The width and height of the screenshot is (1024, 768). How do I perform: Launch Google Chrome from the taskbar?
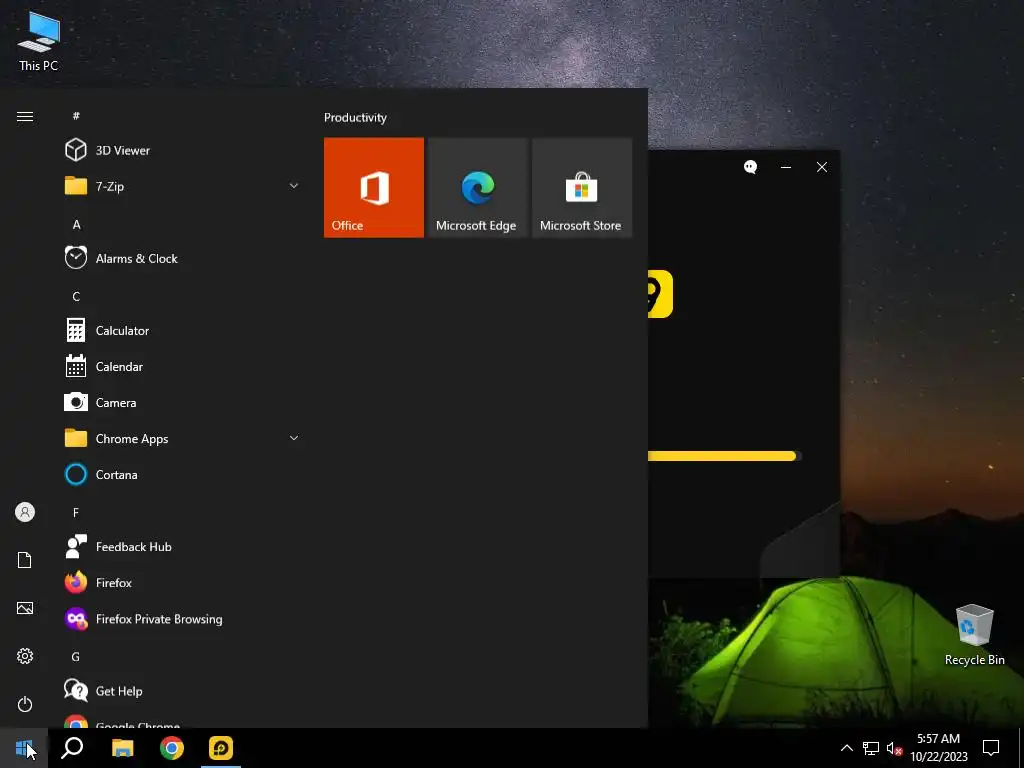[172, 748]
